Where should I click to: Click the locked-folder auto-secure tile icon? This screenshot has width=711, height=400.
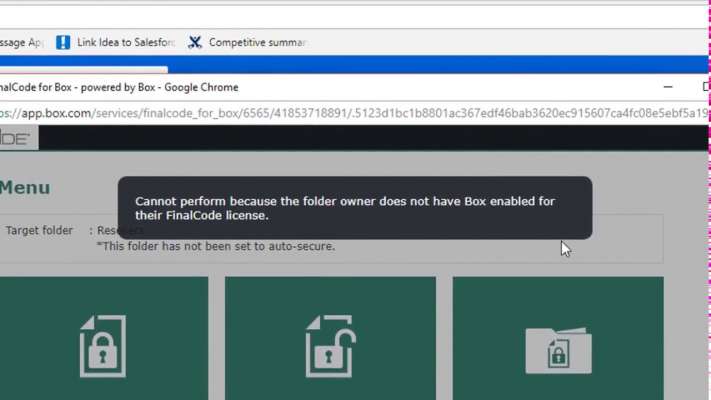click(x=558, y=351)
